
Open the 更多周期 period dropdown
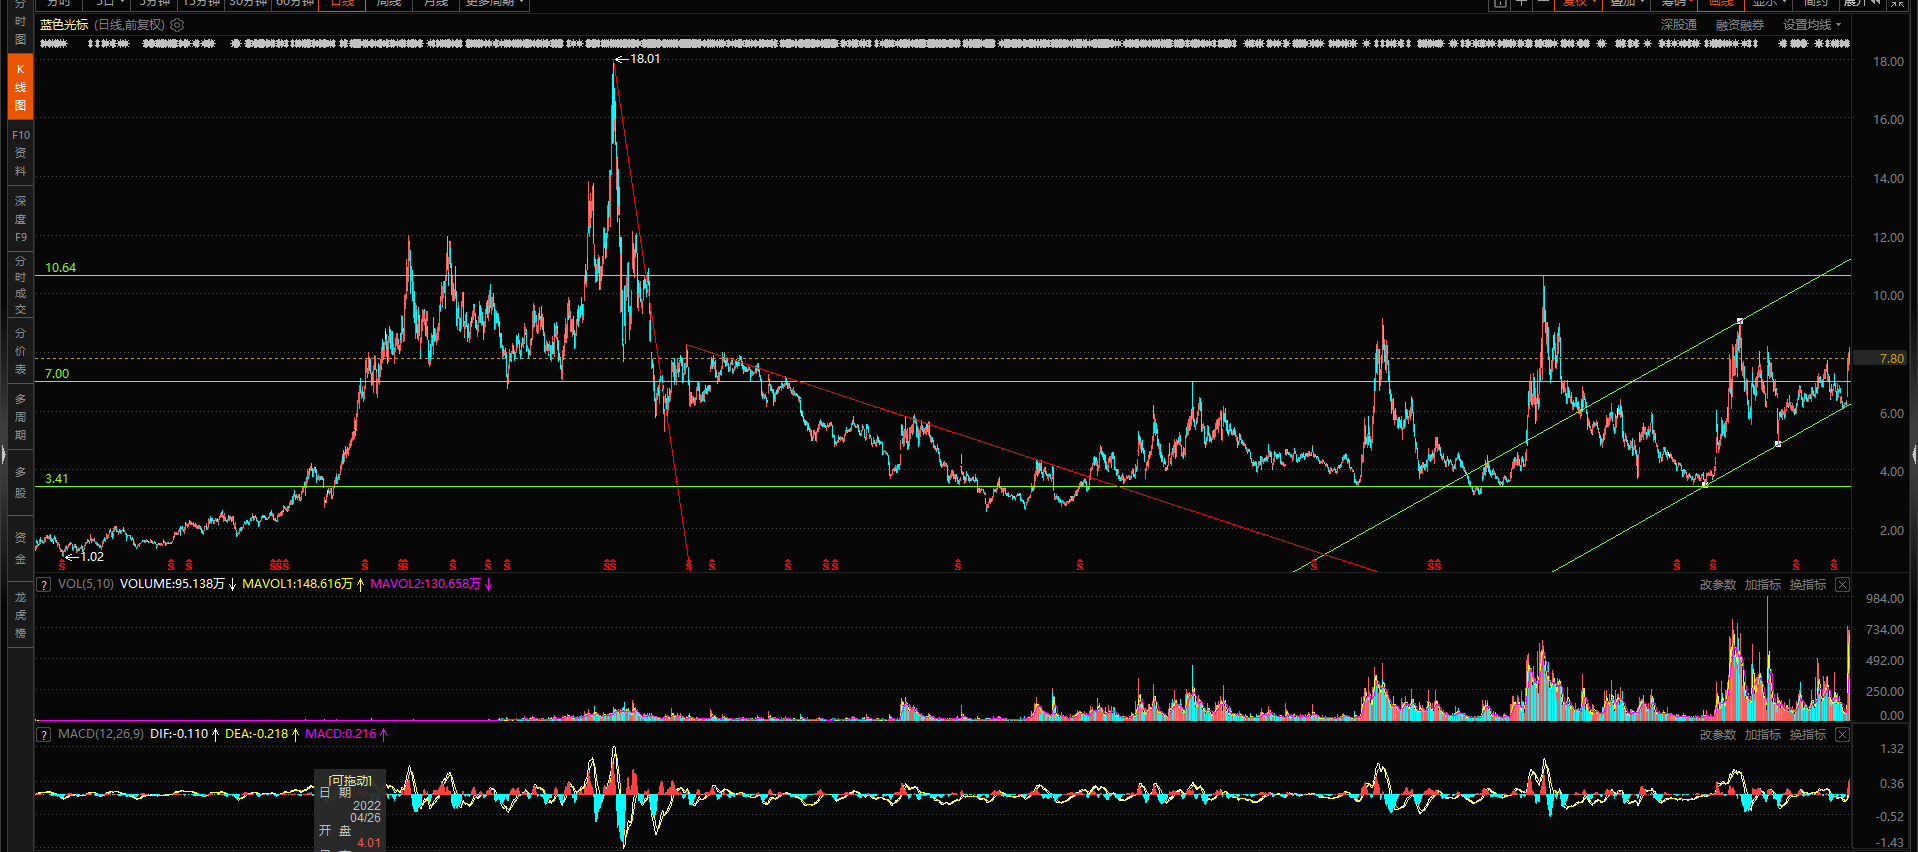click(x=494, y=4)
